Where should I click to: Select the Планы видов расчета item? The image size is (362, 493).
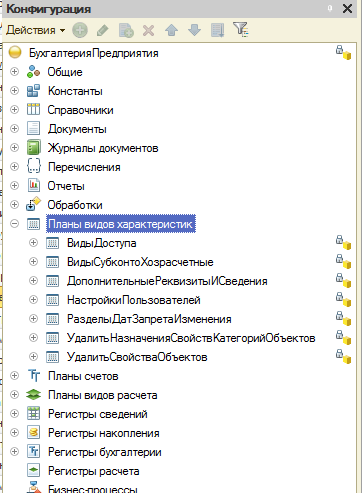(103, 395)
